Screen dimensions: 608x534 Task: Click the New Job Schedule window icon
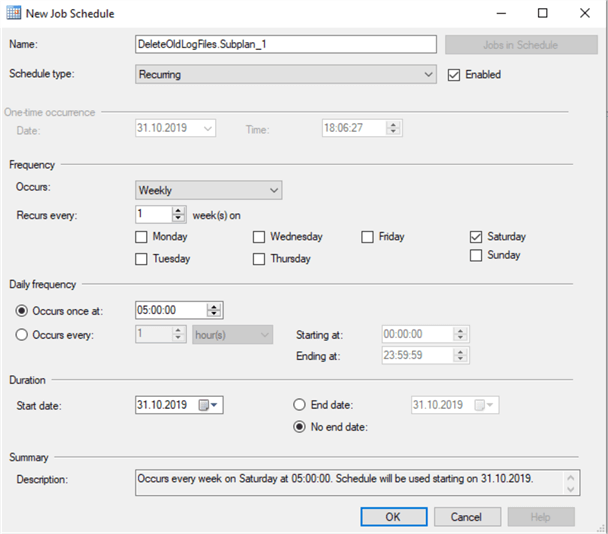tap(14, 14)
